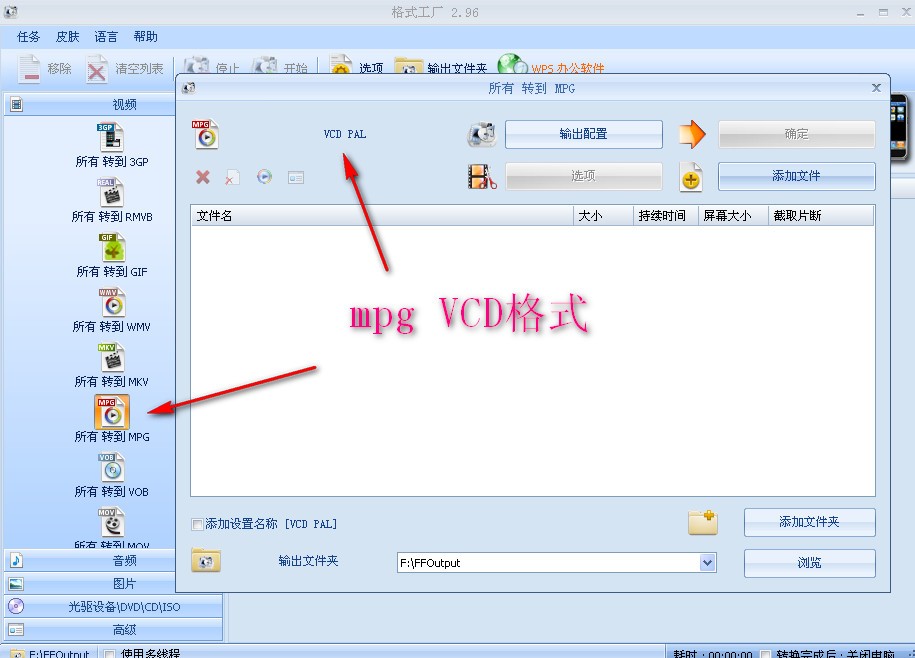Click the camcorder icon beside 输出配置
Image resolution: width=915 pixels, height=658 pixels.
click(x=482, y=135)
